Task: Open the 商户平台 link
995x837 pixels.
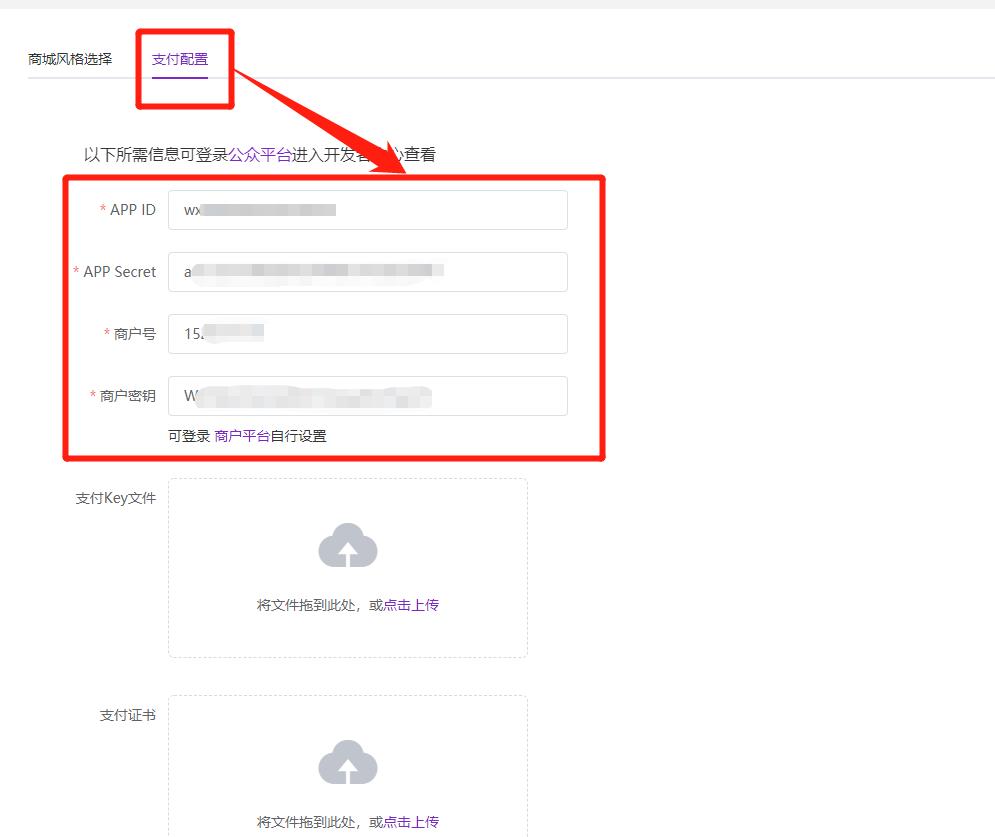Action: 242,436
